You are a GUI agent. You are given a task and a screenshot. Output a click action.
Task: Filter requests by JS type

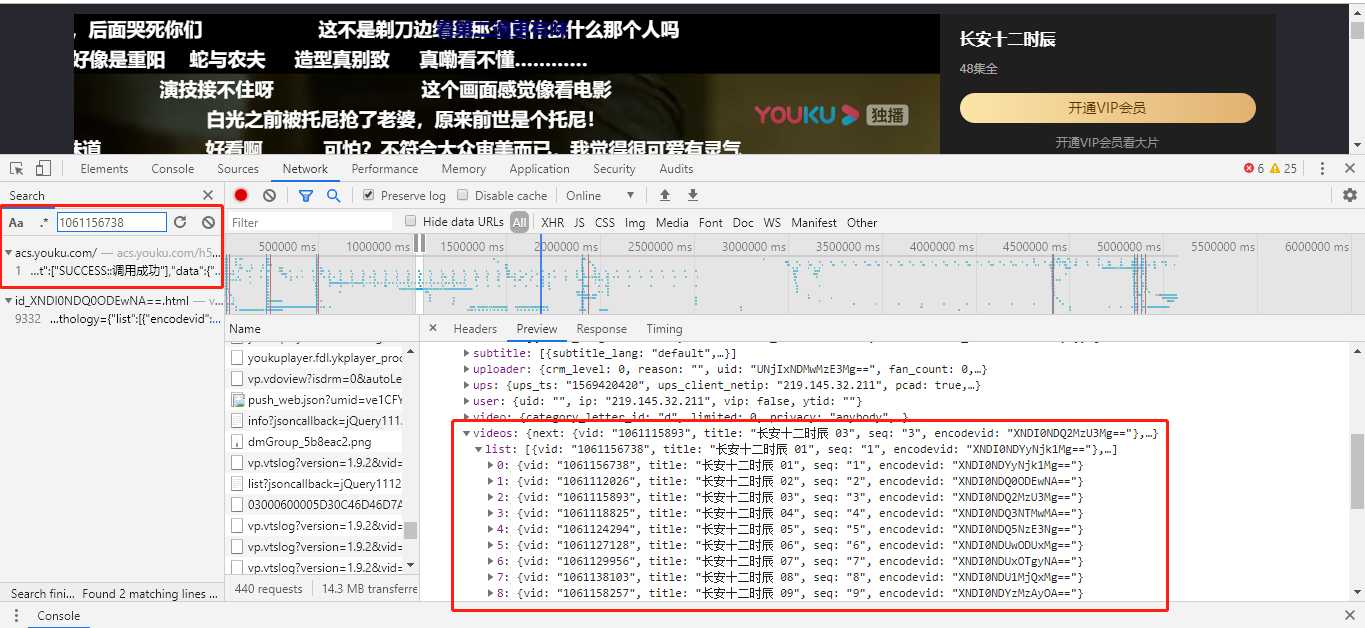tap(579, 222)
